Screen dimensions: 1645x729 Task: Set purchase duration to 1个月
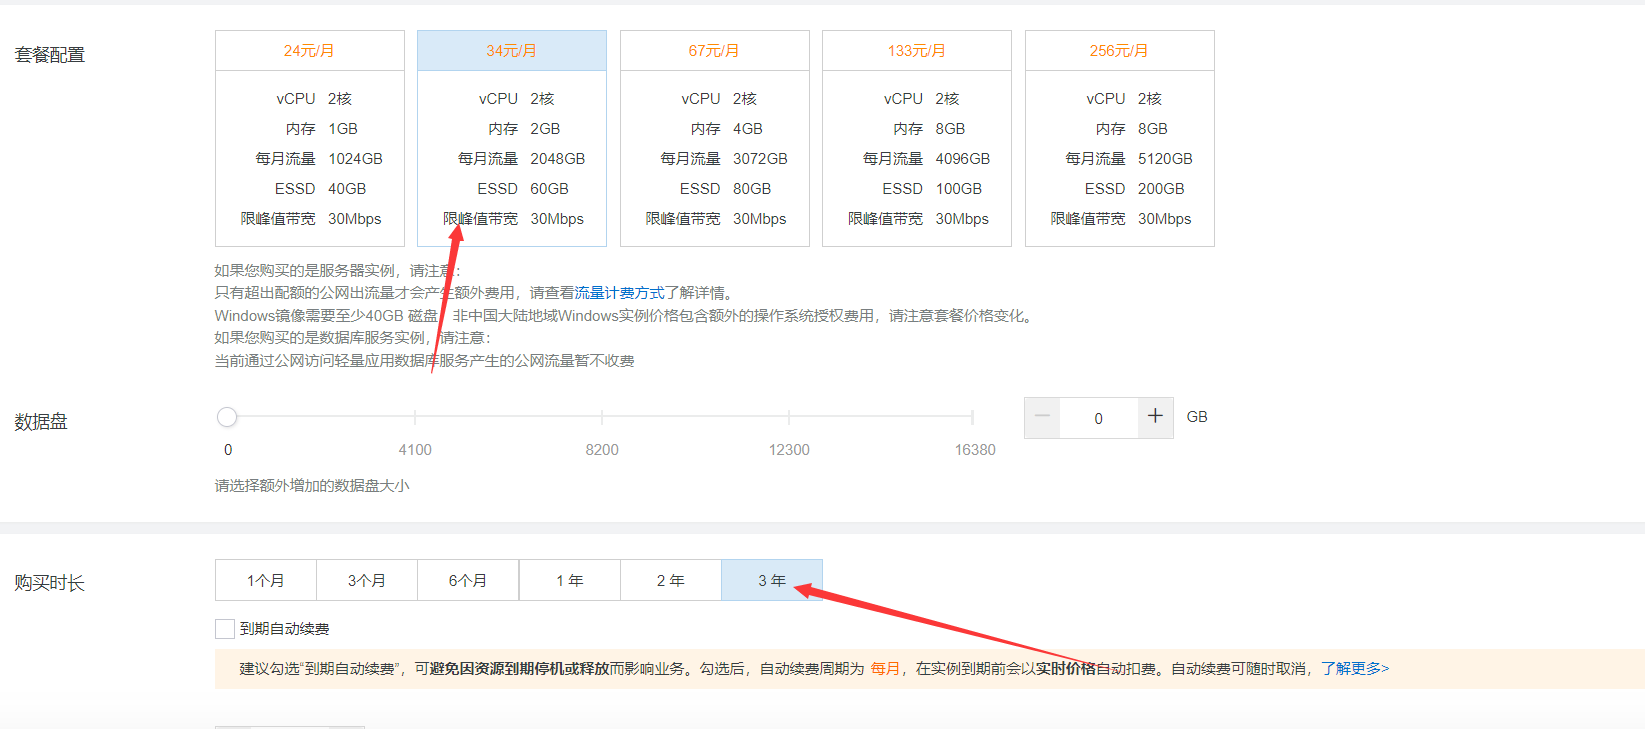266,580
